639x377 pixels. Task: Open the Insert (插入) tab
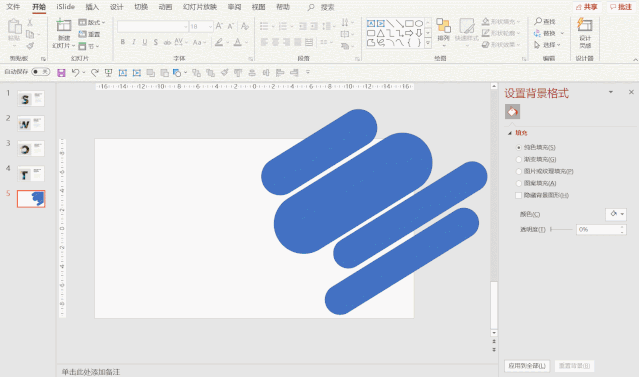pyautogui.click(x=92, y=7)
